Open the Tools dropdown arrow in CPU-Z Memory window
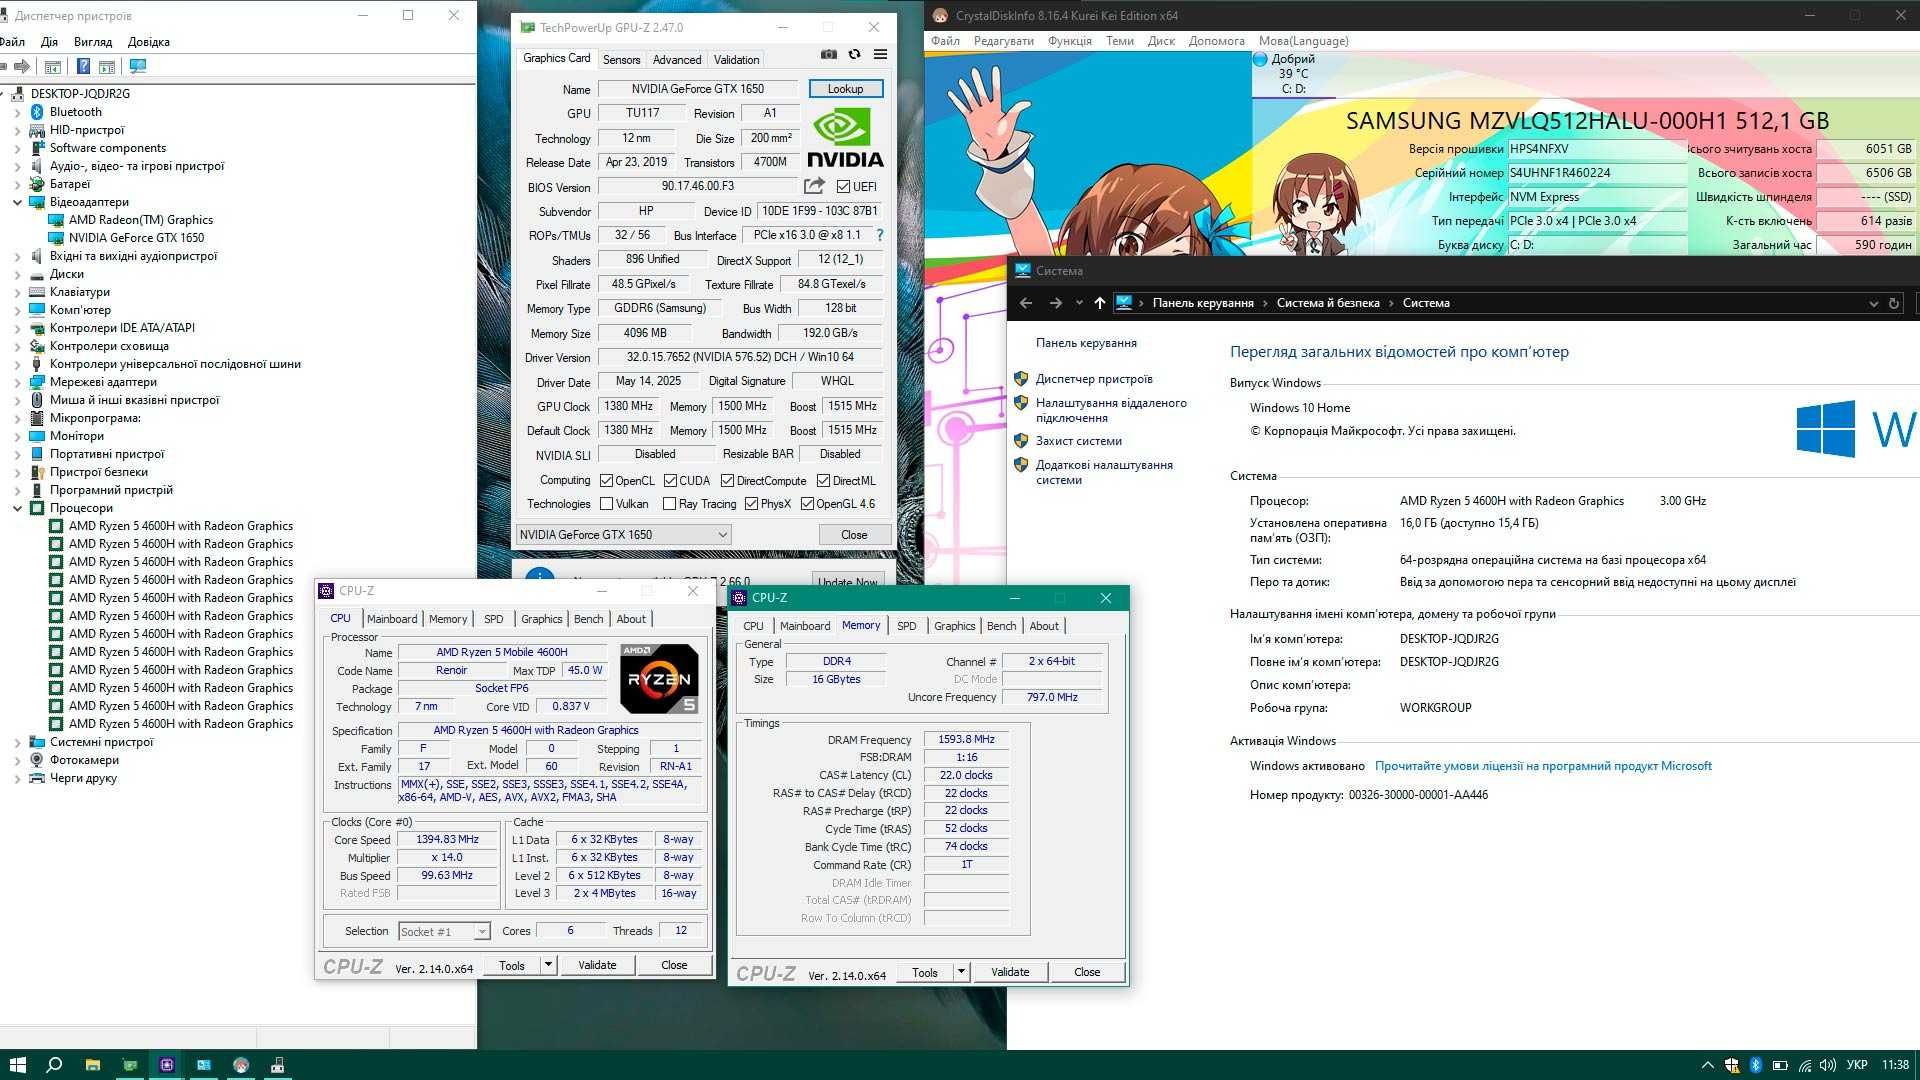 coord(961,972)
